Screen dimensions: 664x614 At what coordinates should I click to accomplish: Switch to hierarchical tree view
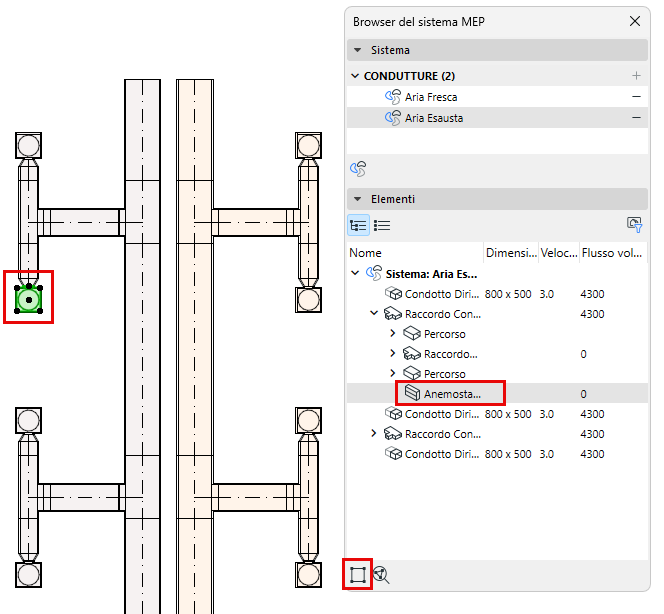(x=358, y=225)
